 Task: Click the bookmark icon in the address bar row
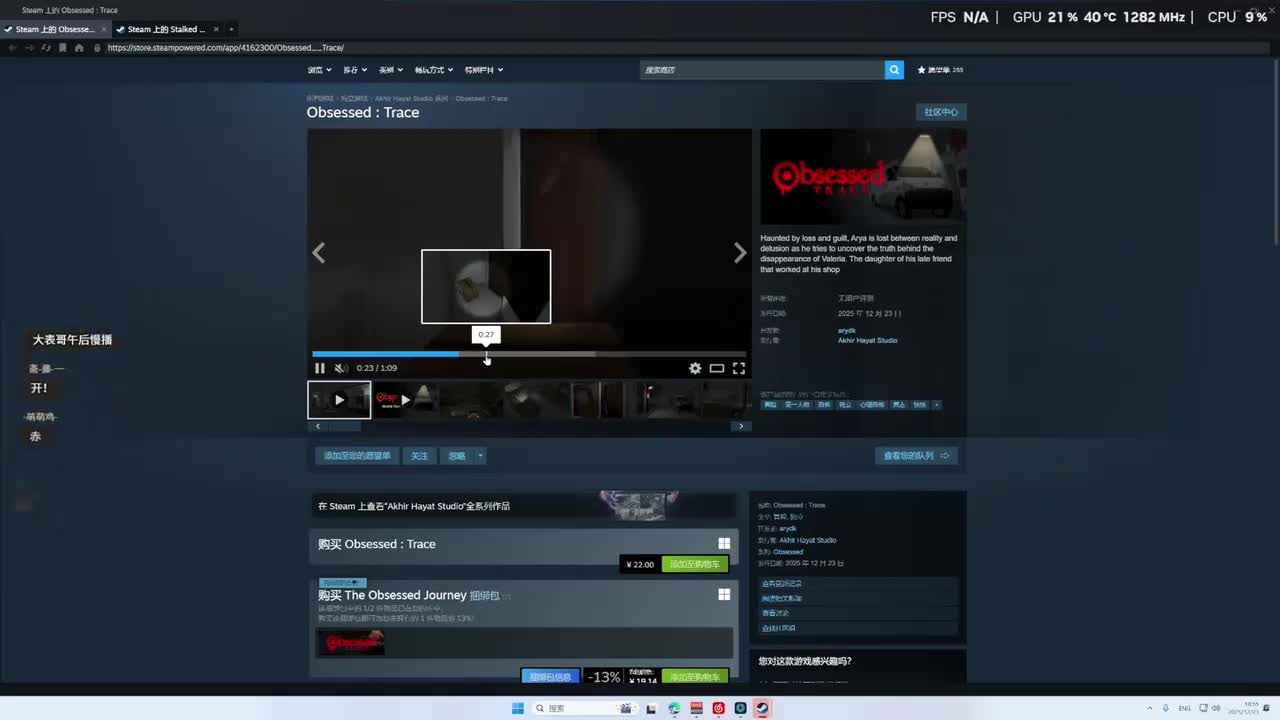[x=62, y=47]
